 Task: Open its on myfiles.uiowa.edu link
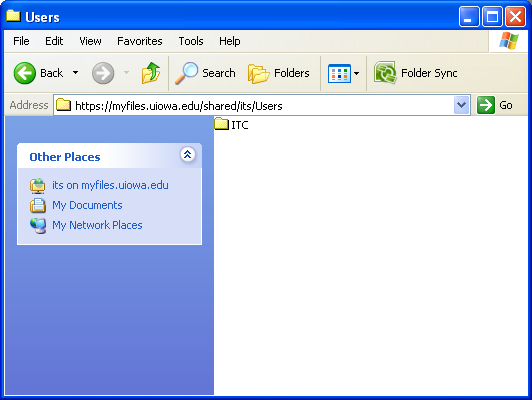click(110, 185)
